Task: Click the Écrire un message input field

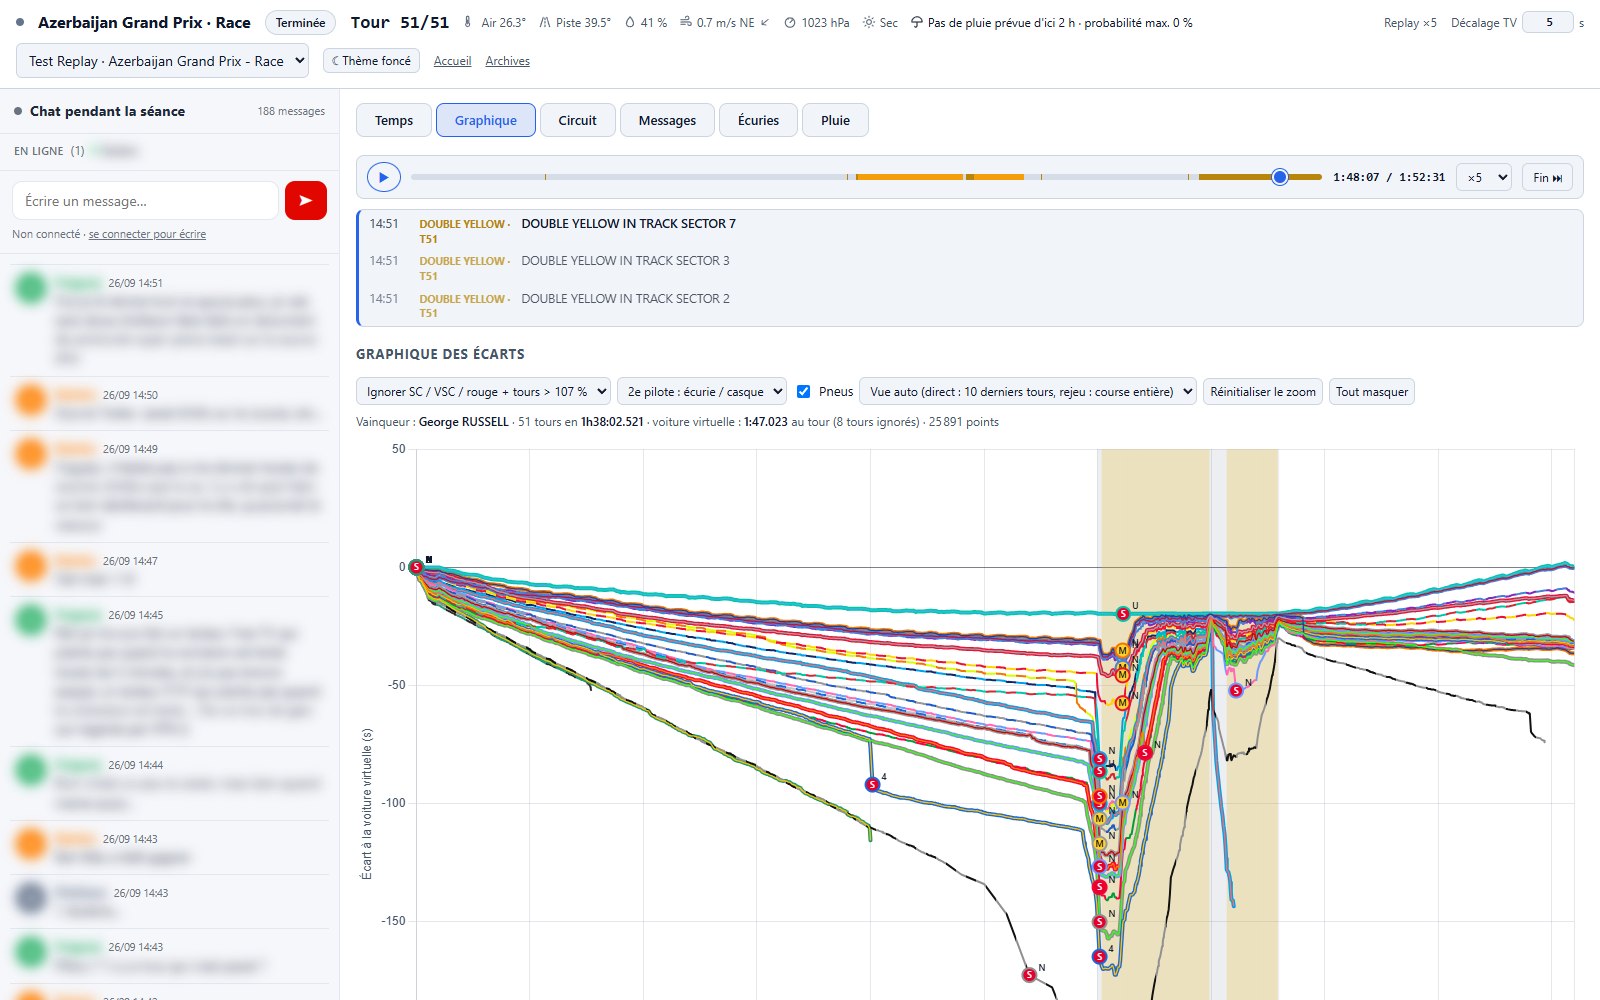Action: 145,200
